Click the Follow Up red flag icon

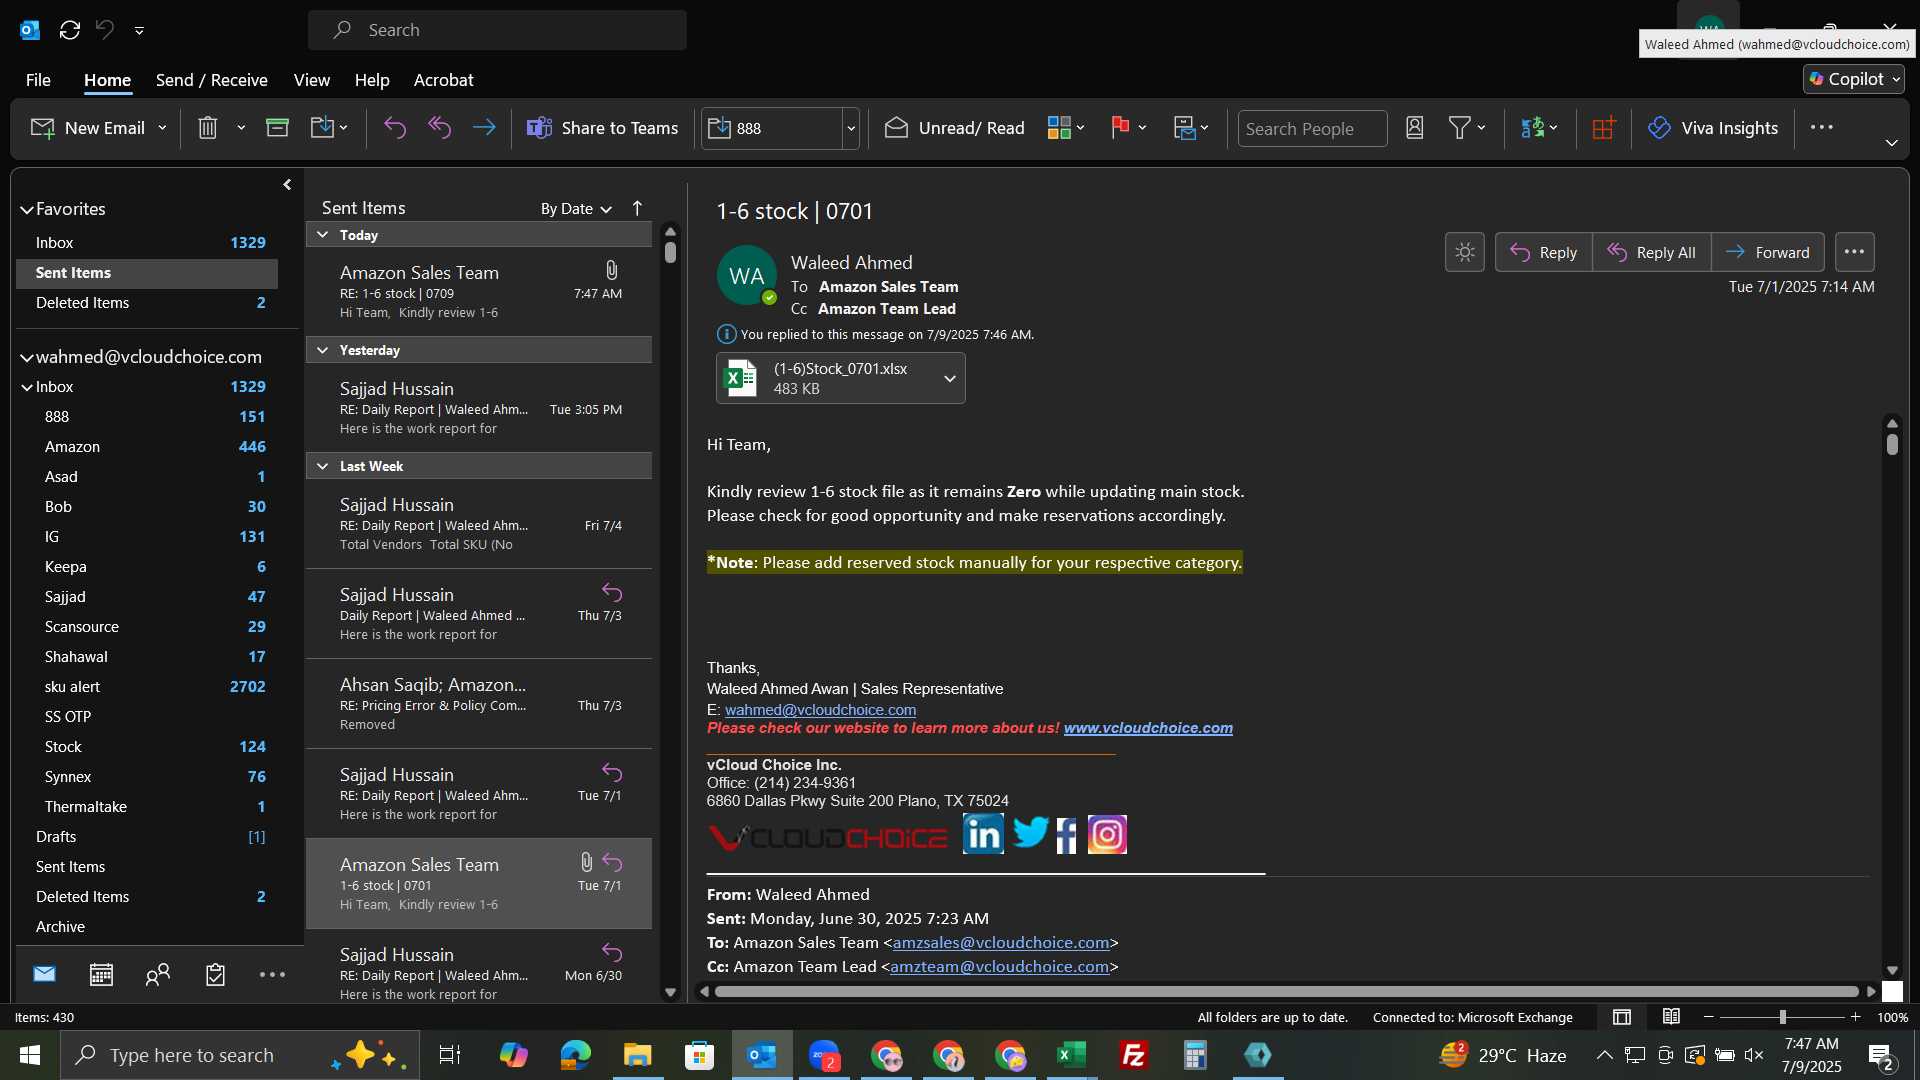[x=1120, y=128]
